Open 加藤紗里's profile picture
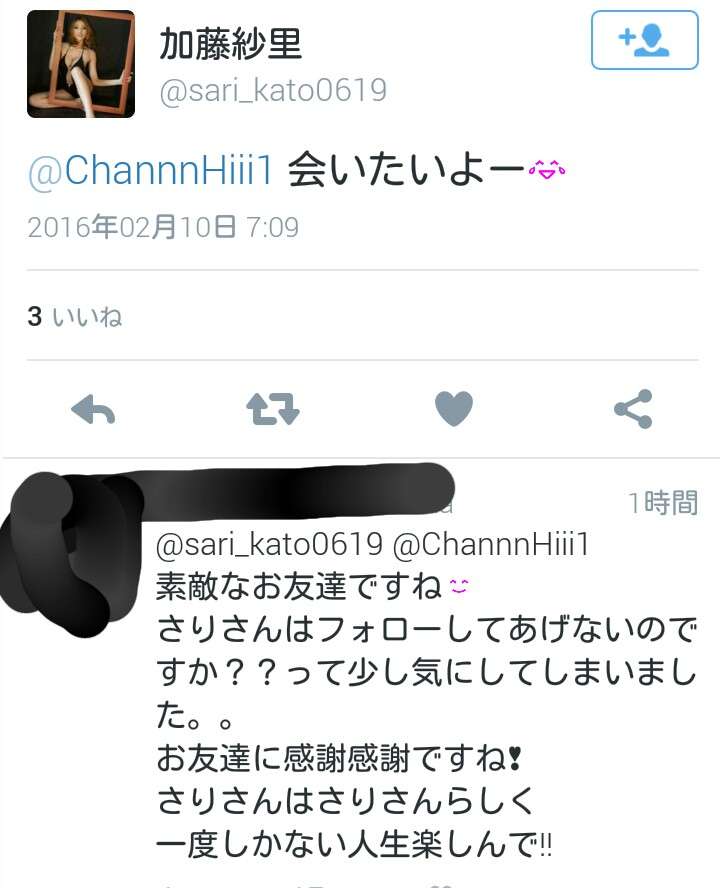 pos(81,64)
